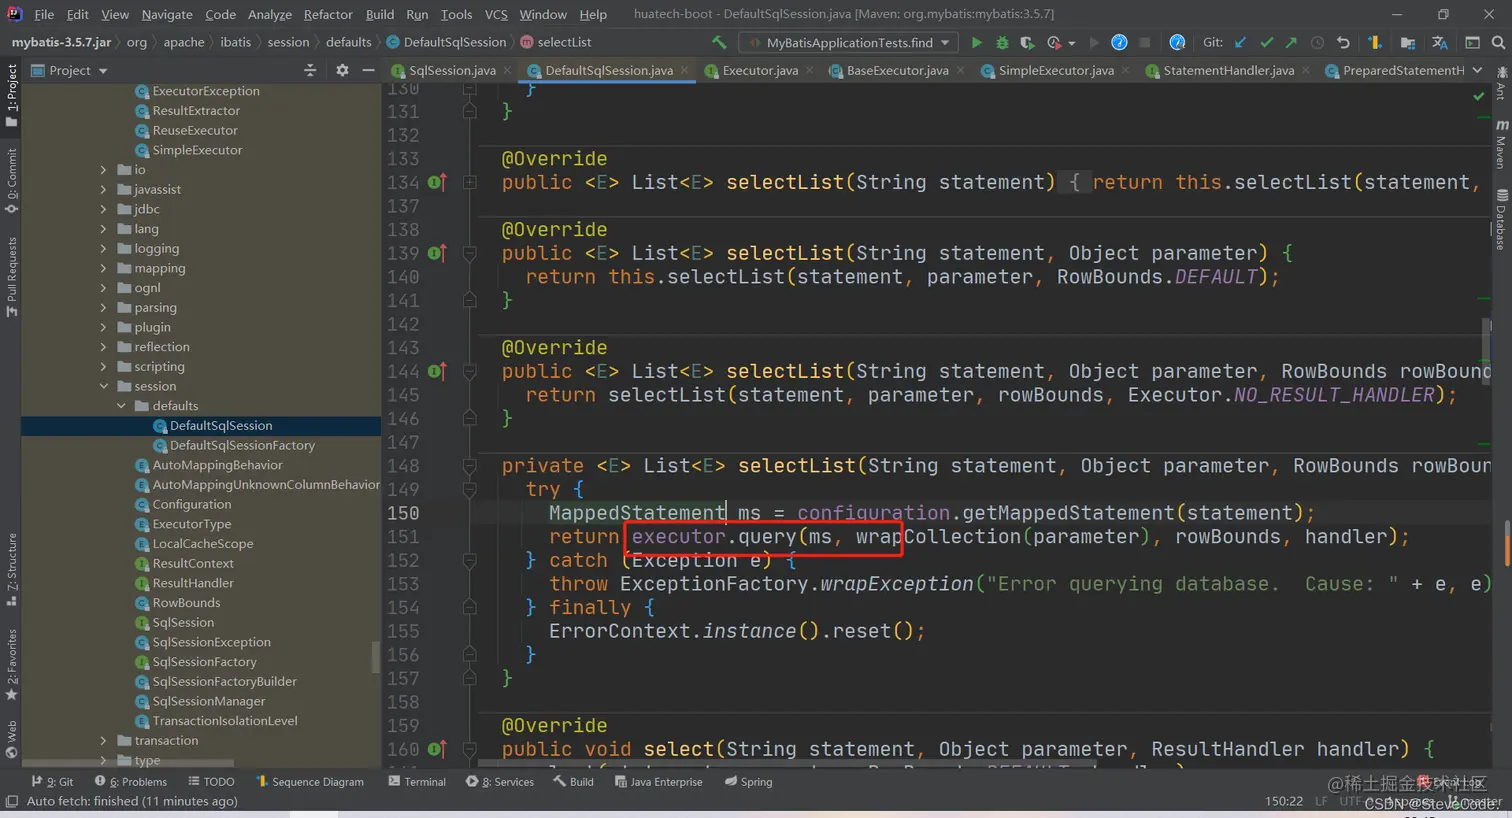The width and height of the screenshot is (1512, 818).
Task: Click the run anything terminal-window icon
Action: [x=1472, y=42]
